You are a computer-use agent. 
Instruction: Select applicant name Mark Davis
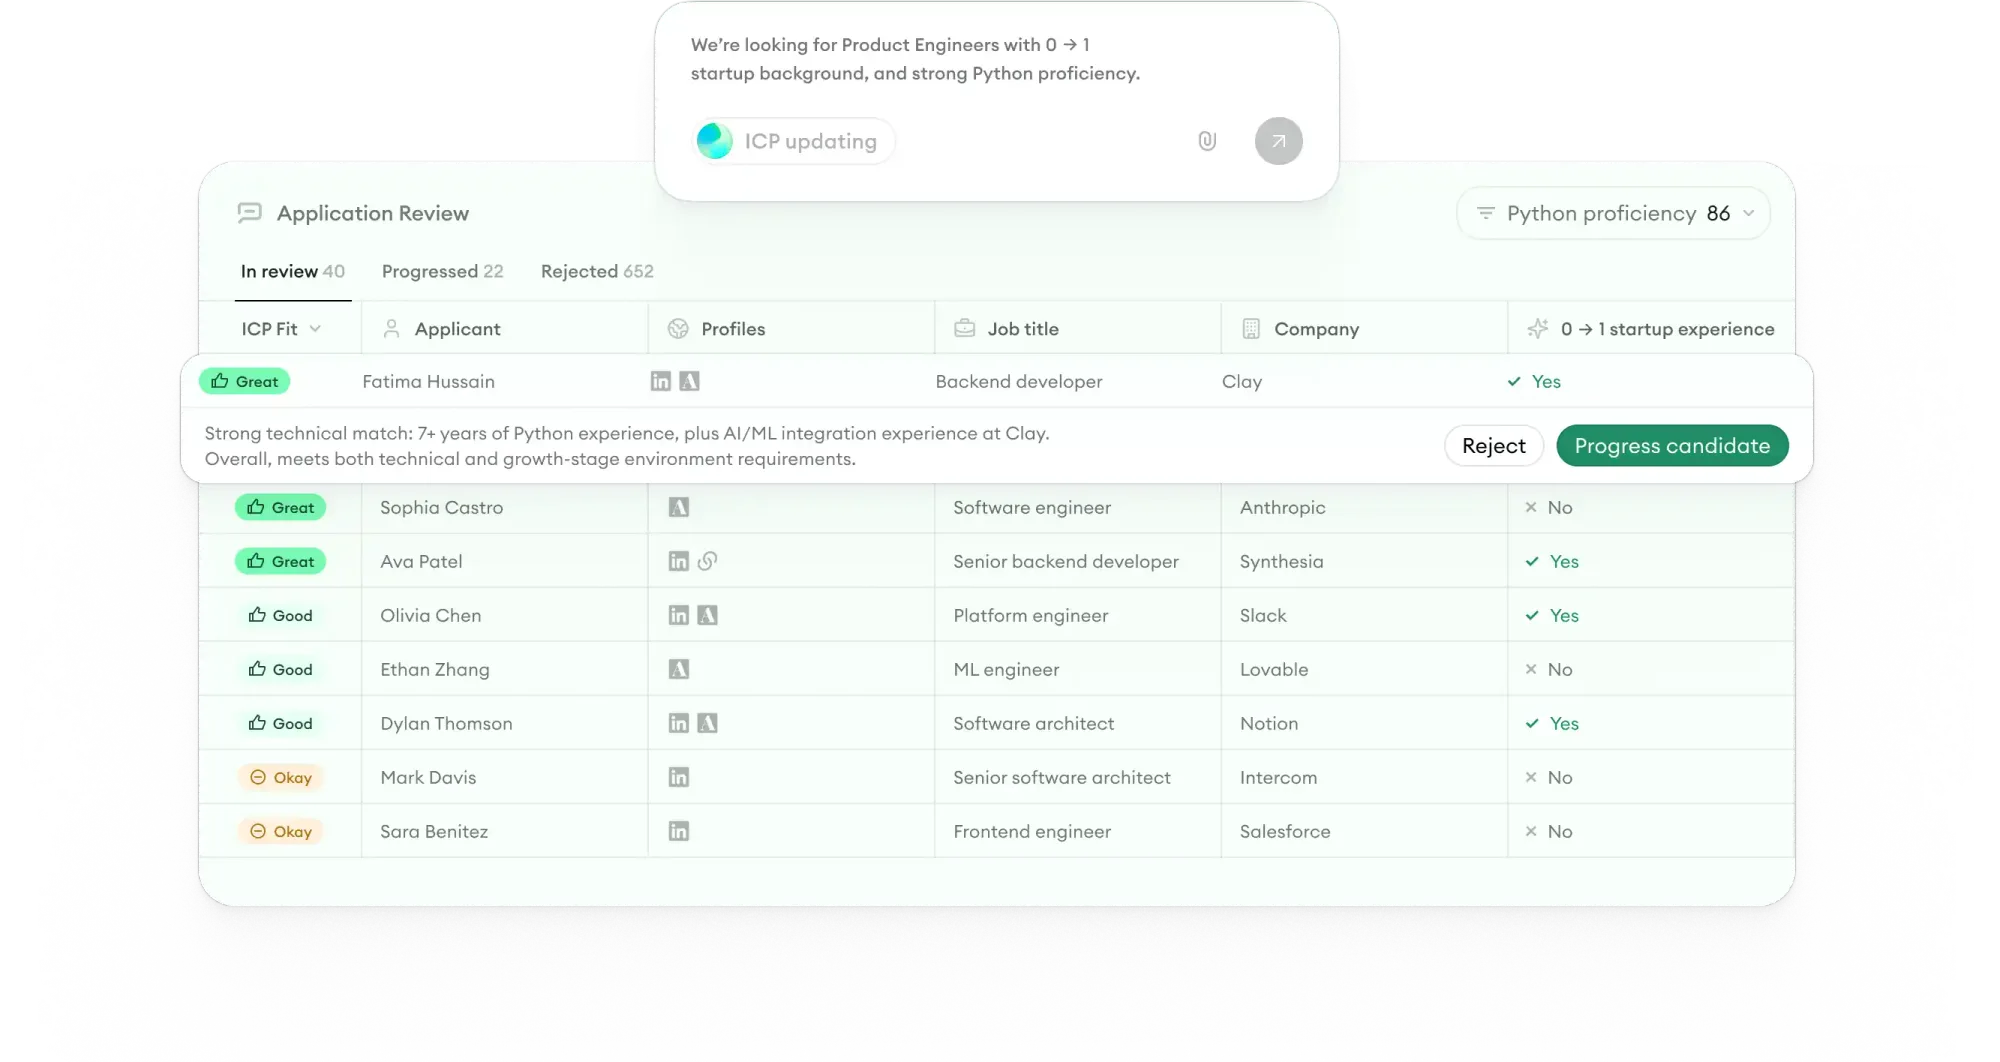(x=428, y=777)
